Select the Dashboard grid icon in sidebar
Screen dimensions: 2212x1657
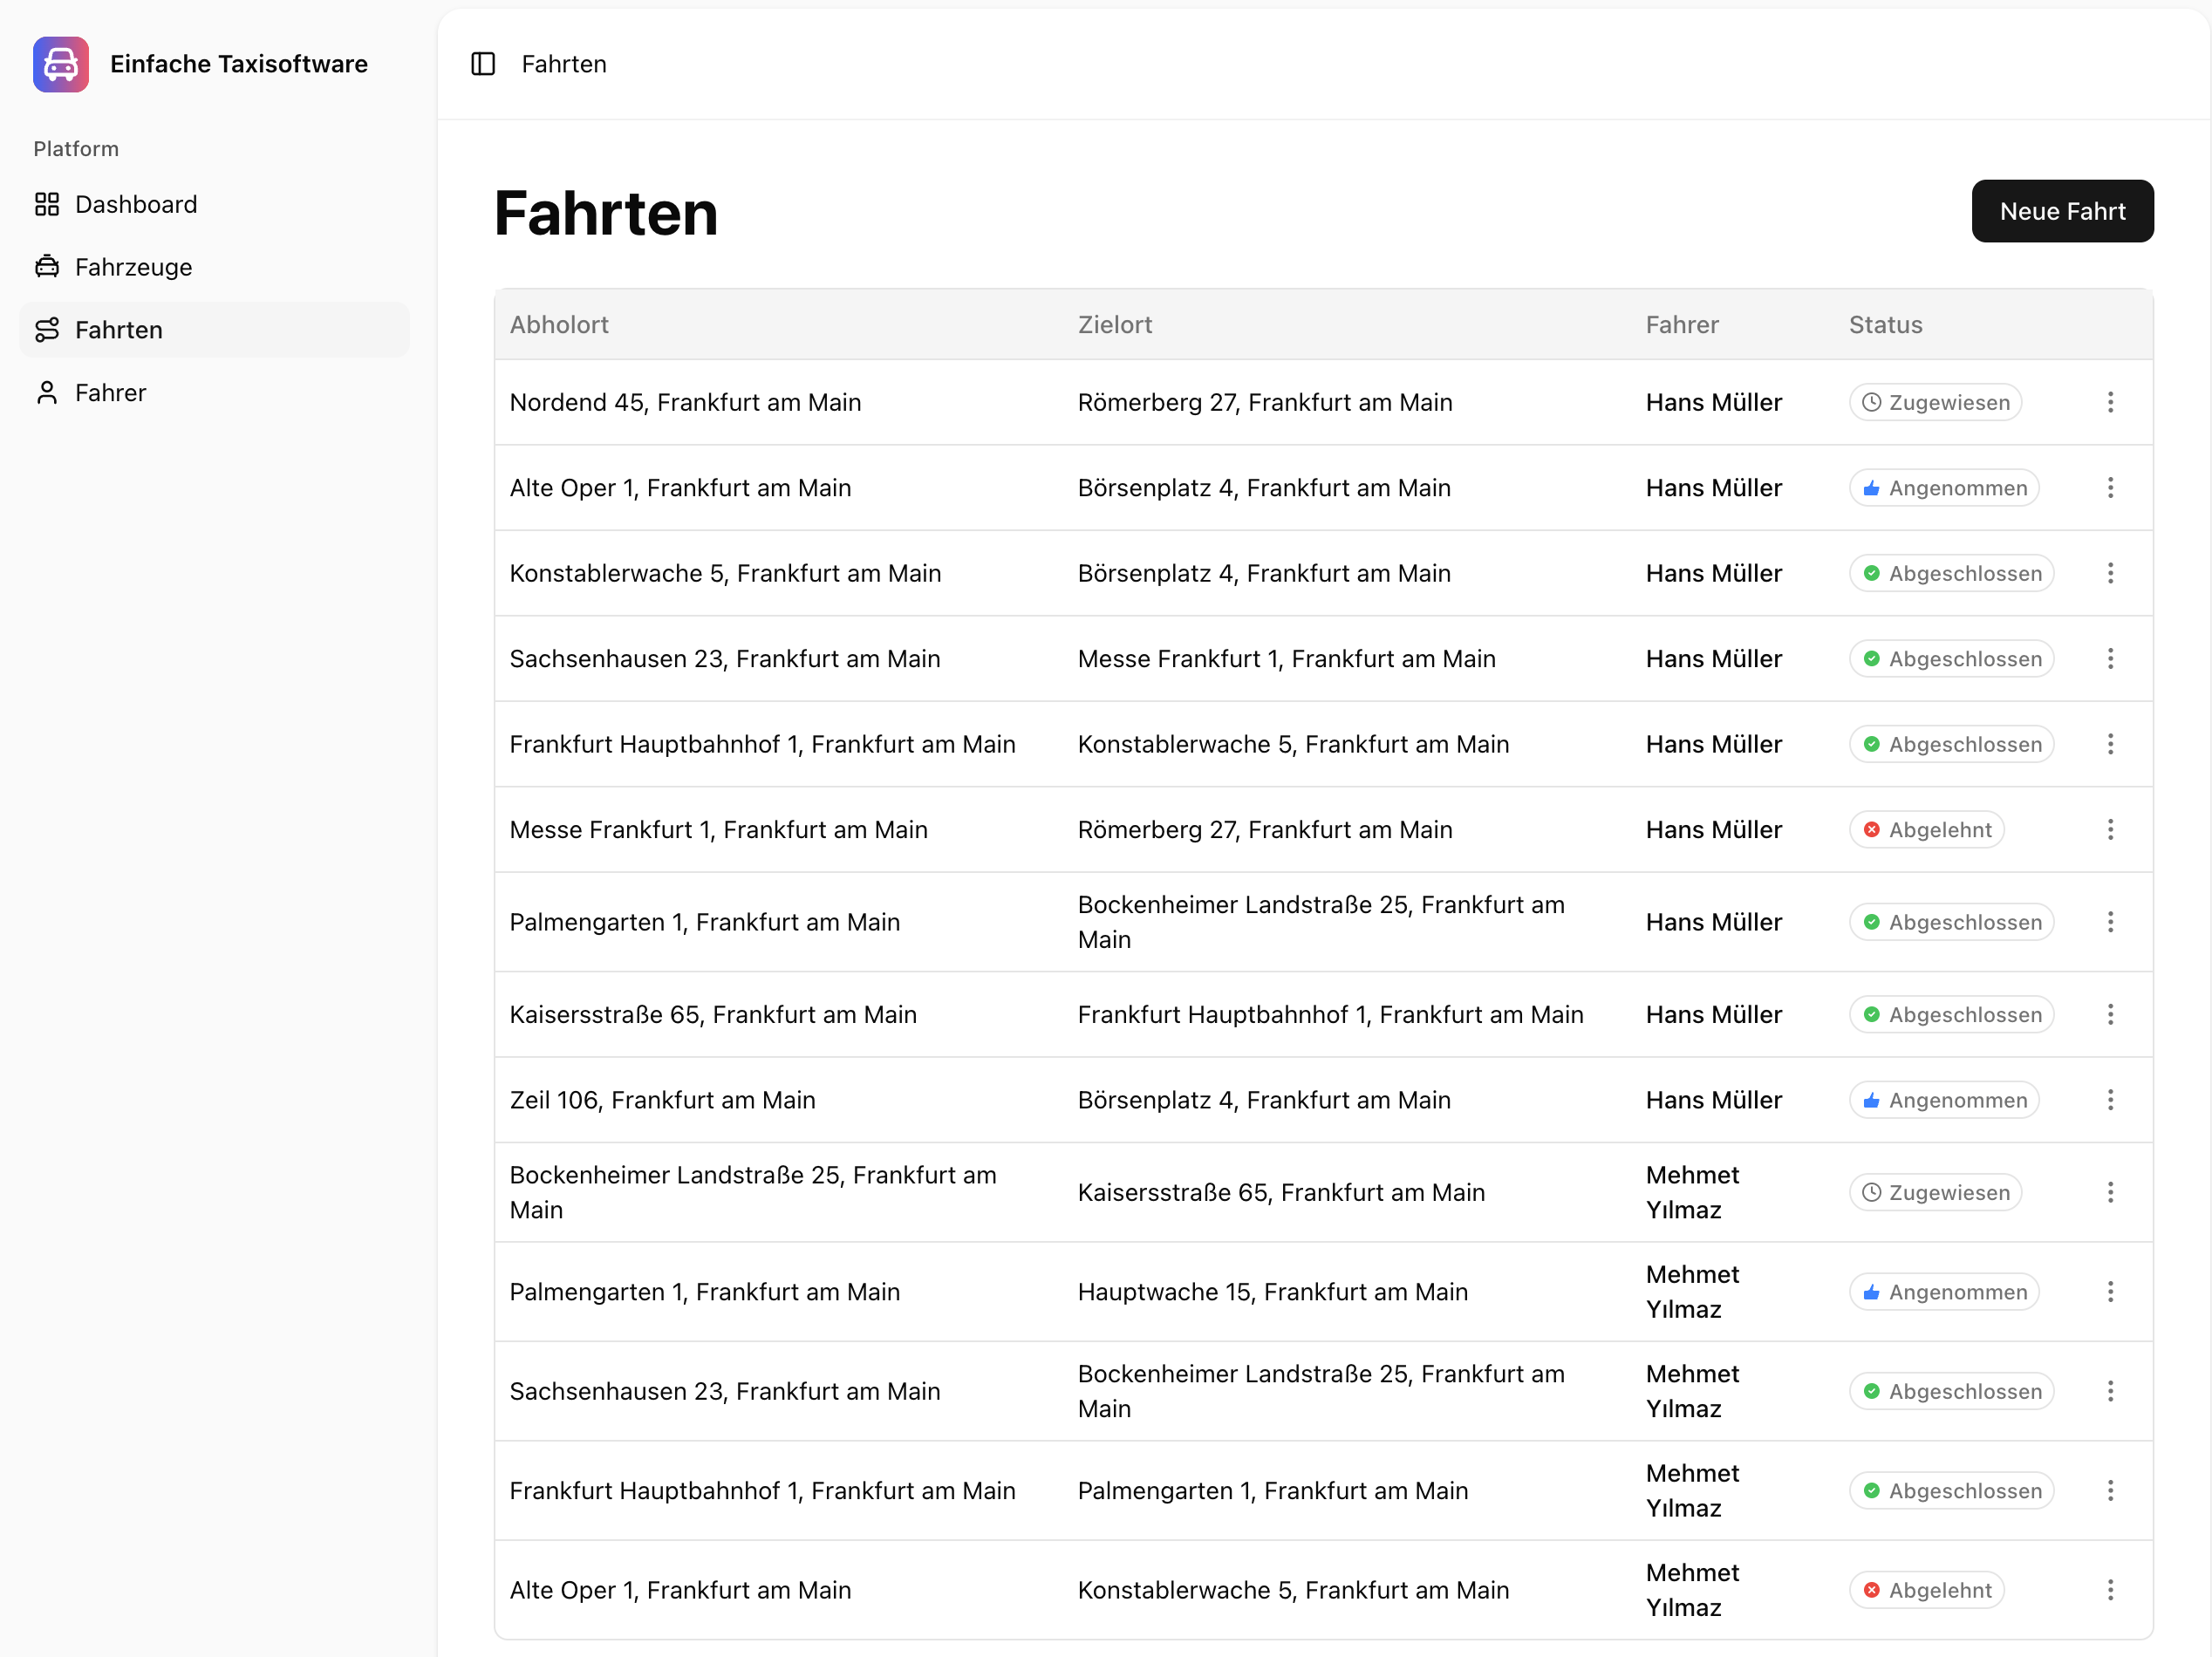coord(47,204)
